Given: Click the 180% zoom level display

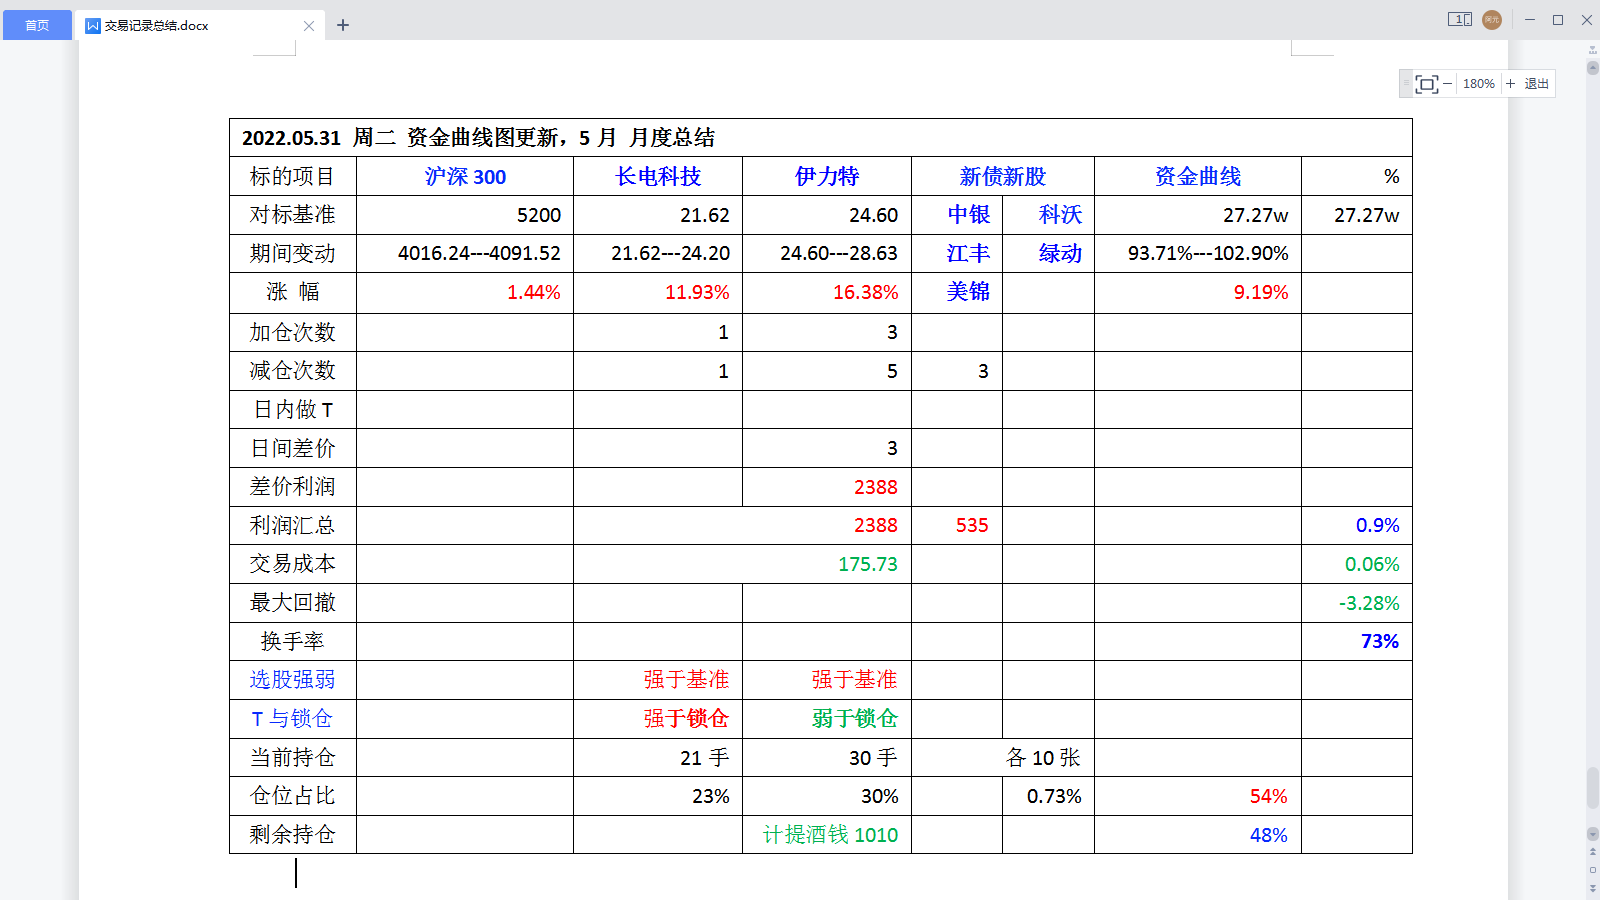Looking at the screenshot, I should tap(1479, 84).
